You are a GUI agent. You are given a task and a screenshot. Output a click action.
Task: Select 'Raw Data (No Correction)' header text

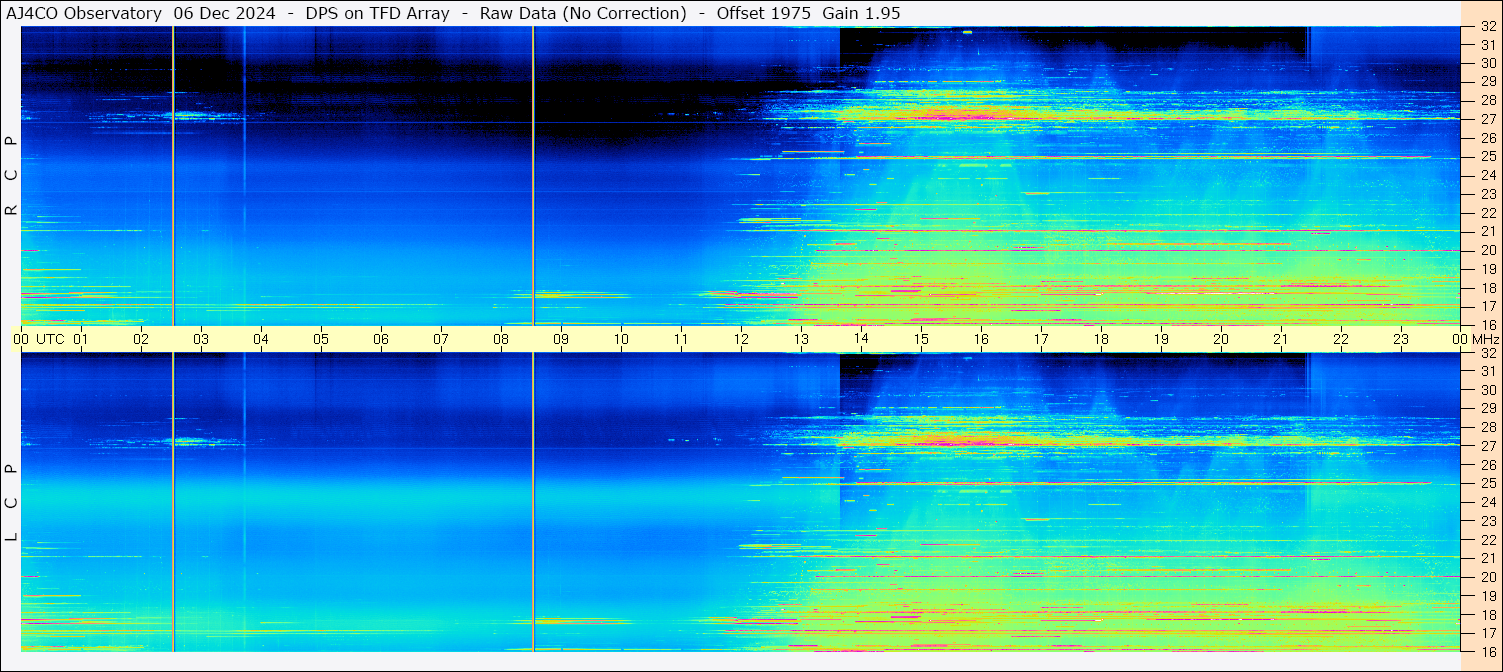(x=583, y=13)
